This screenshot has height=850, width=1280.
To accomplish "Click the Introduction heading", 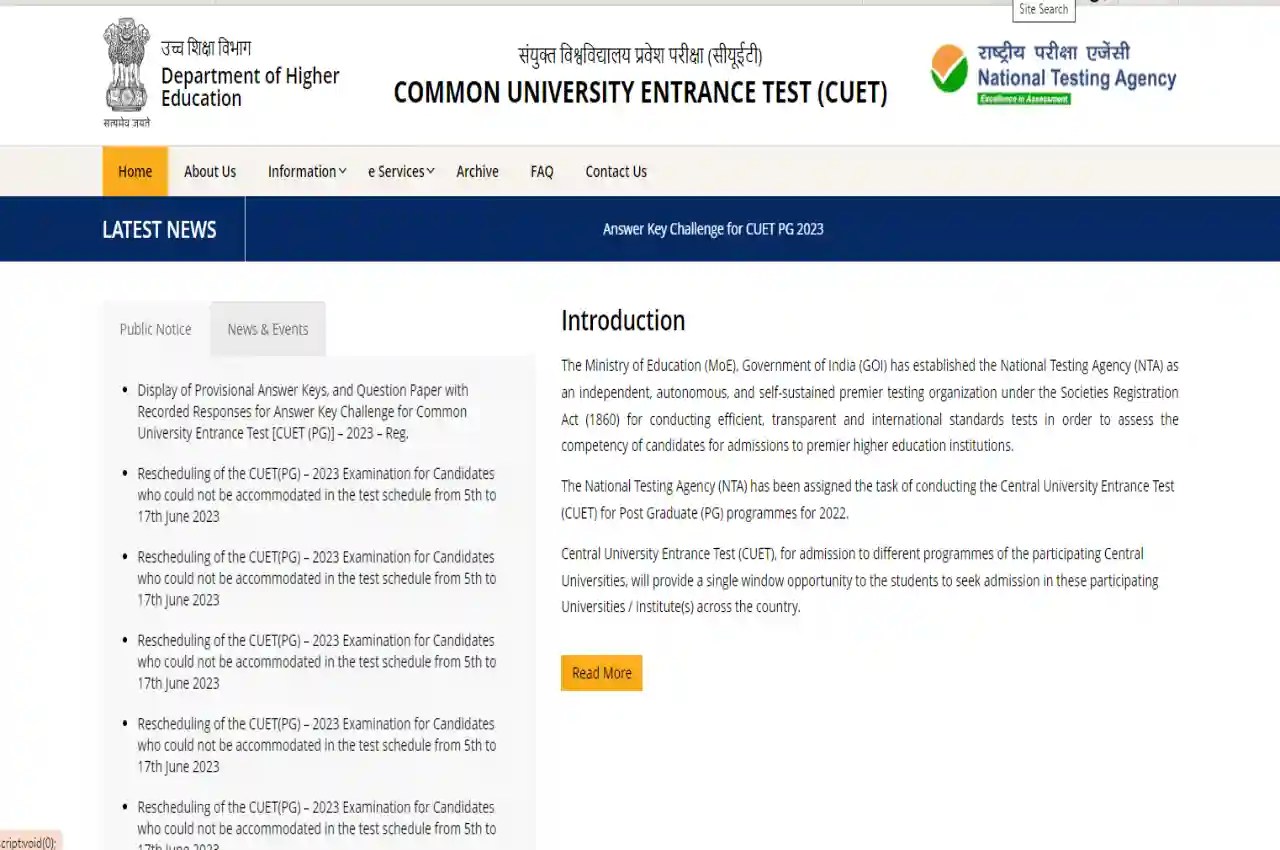I will (623, 320).
